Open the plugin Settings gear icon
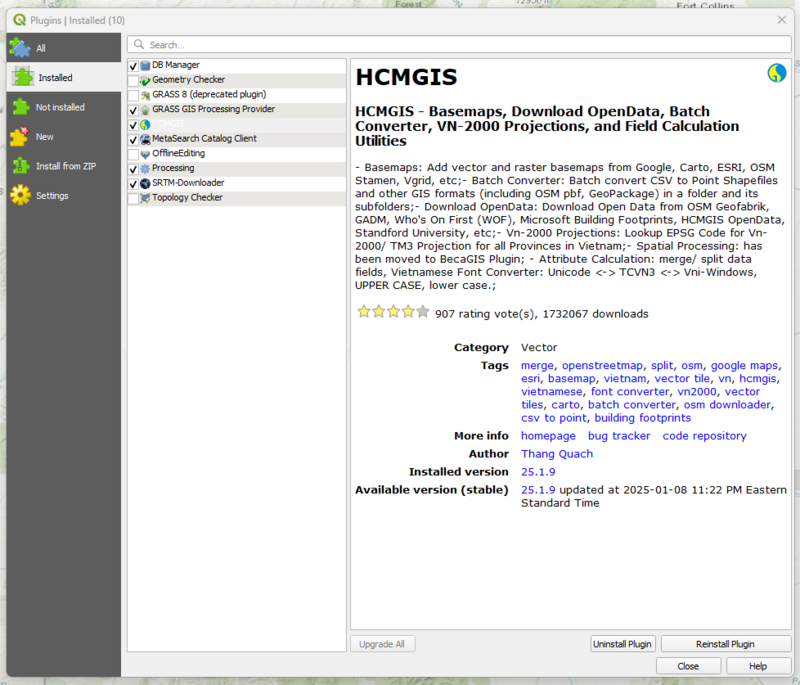This screenshot has width=800, height=685. point(22,196)
